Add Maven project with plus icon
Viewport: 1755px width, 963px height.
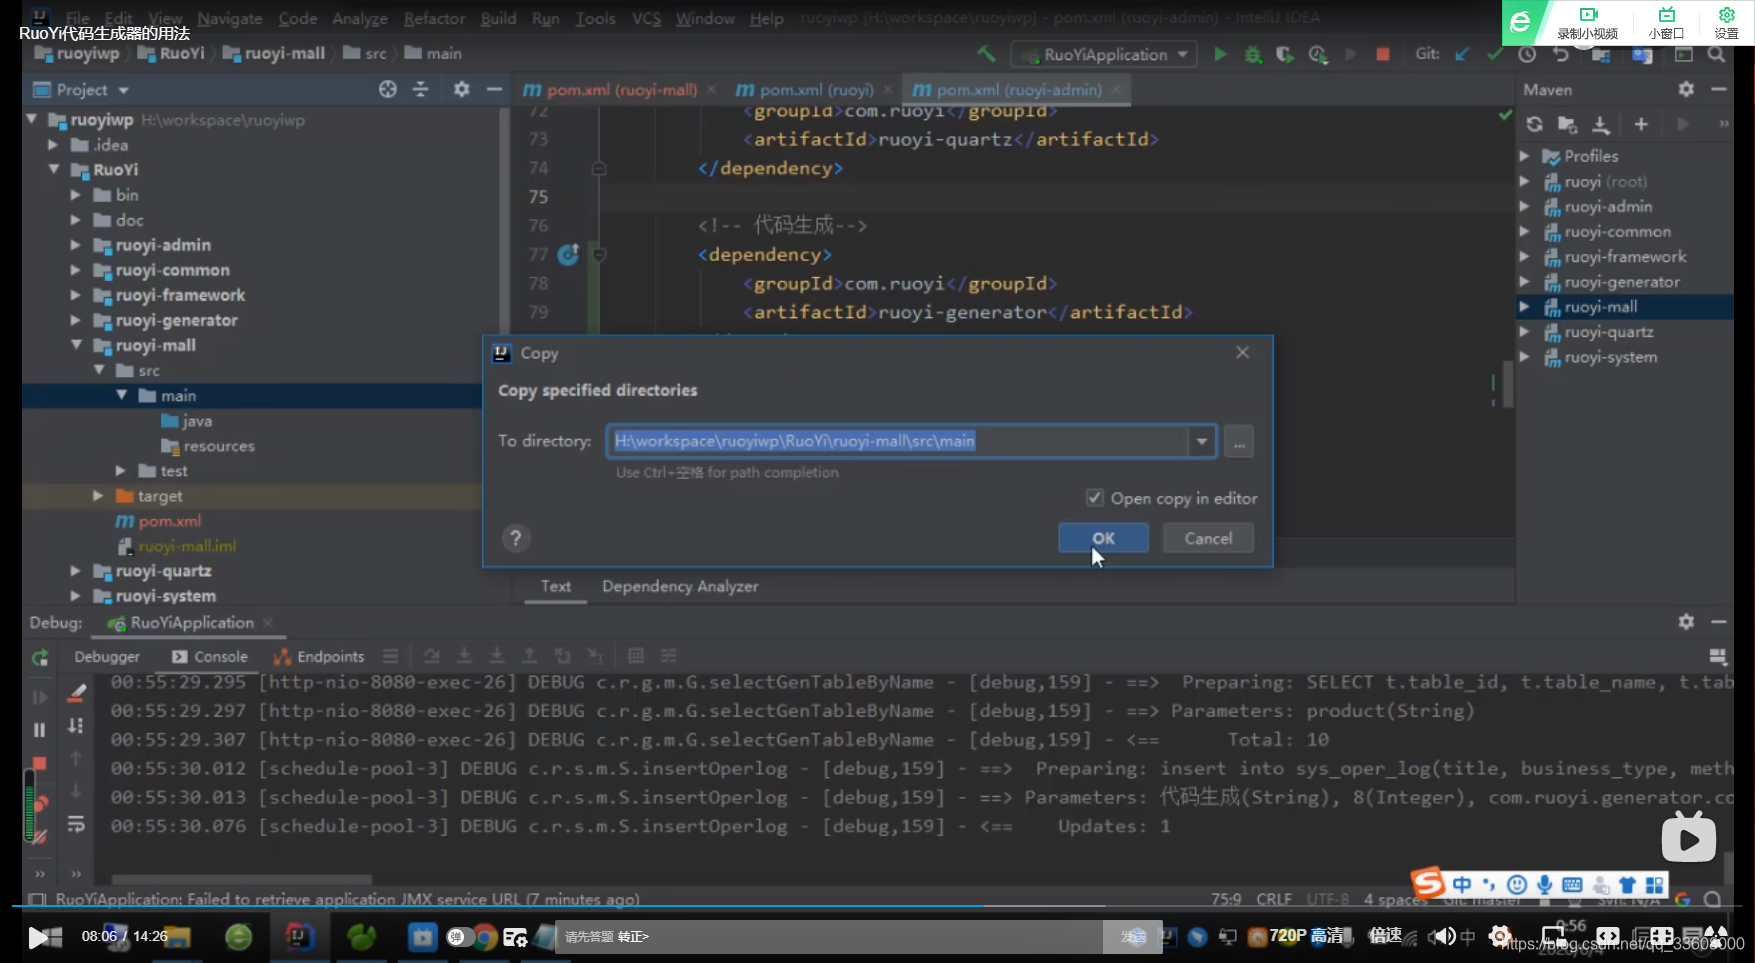1641,124
